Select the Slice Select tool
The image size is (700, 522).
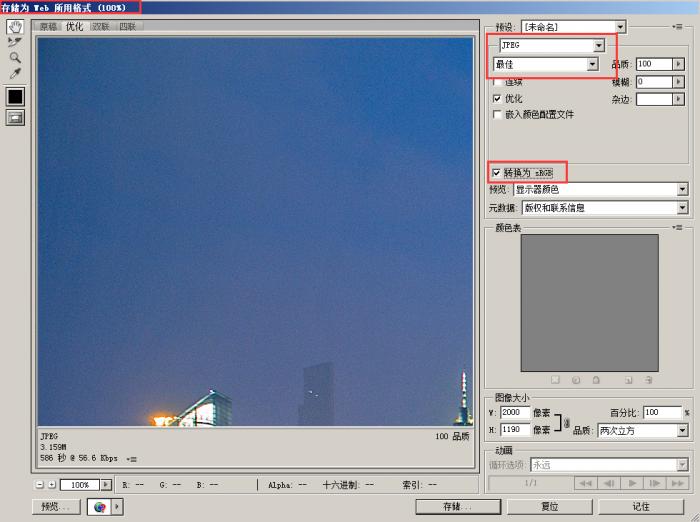15,42
